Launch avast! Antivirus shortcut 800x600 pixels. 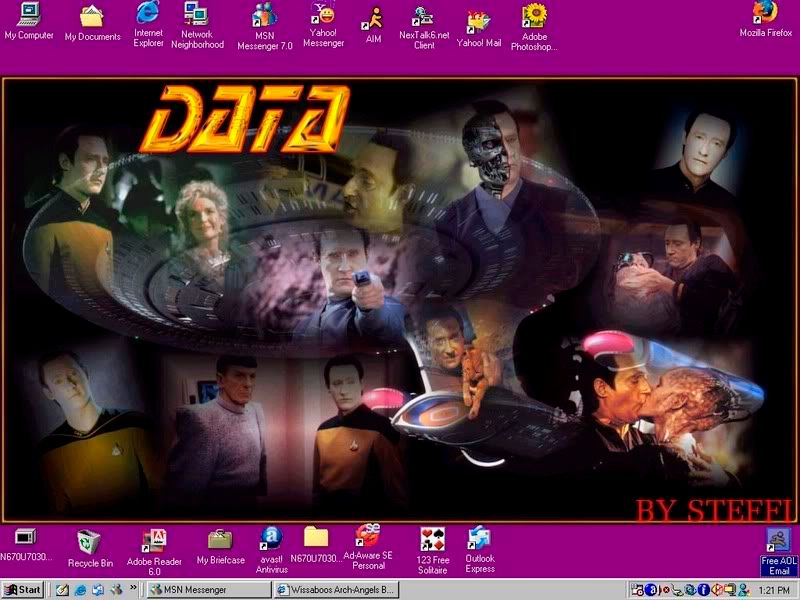coord(271,539)
